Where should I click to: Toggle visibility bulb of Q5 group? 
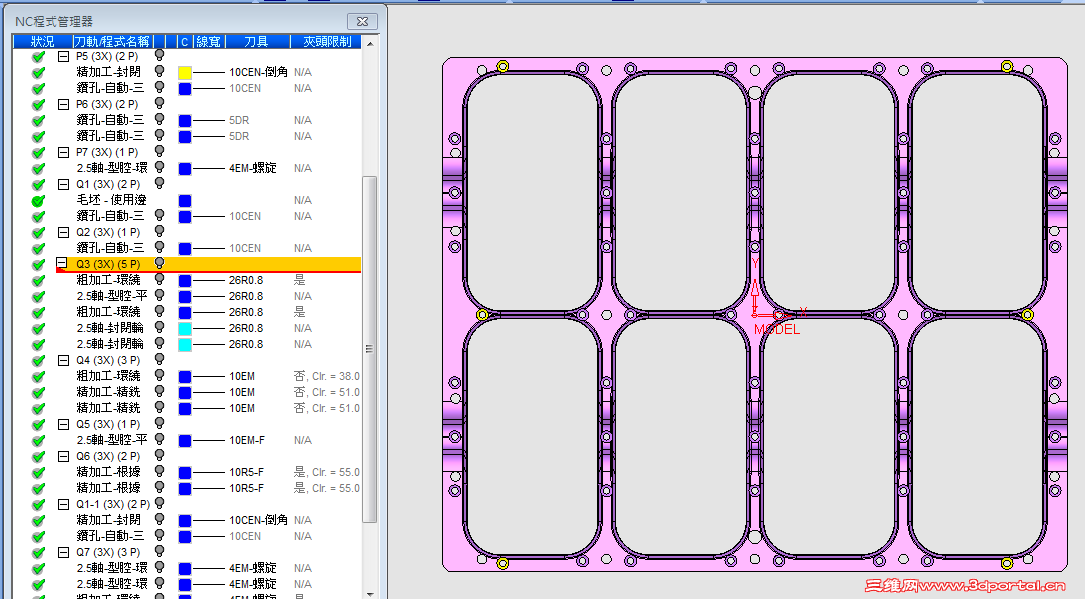pyautogui.click(x=159, y=423)
